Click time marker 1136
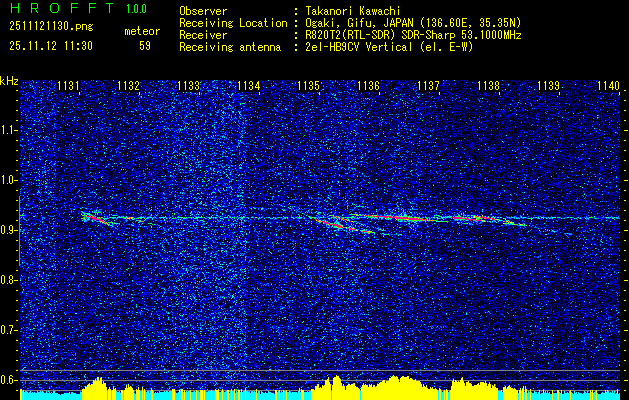This screenshot has height=400, width=629. (369, 86)
